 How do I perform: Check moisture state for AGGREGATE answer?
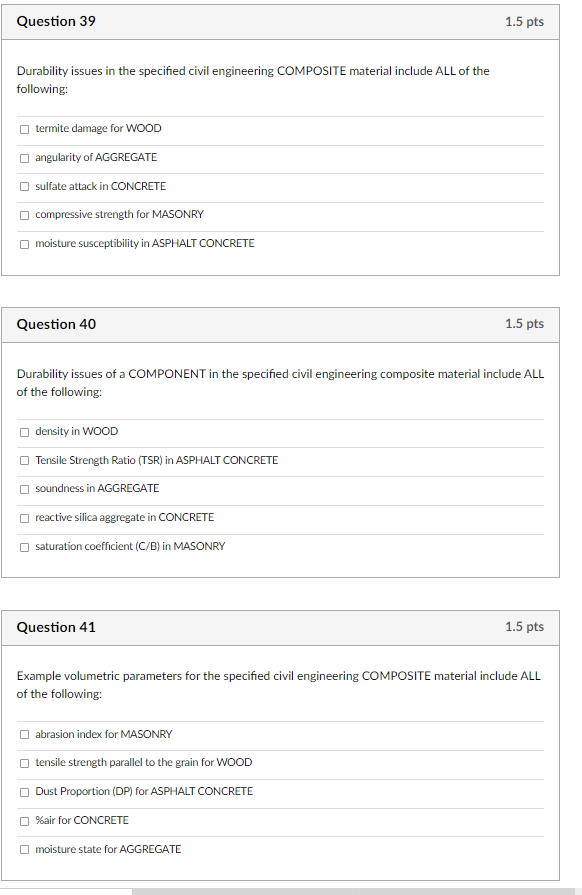24,849
